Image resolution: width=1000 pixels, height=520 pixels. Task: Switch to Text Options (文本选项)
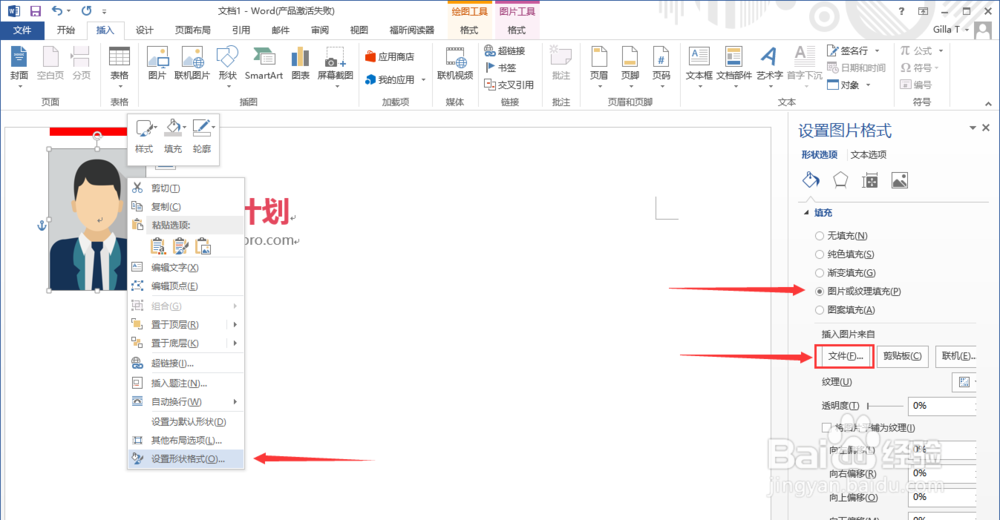(868, 154)
